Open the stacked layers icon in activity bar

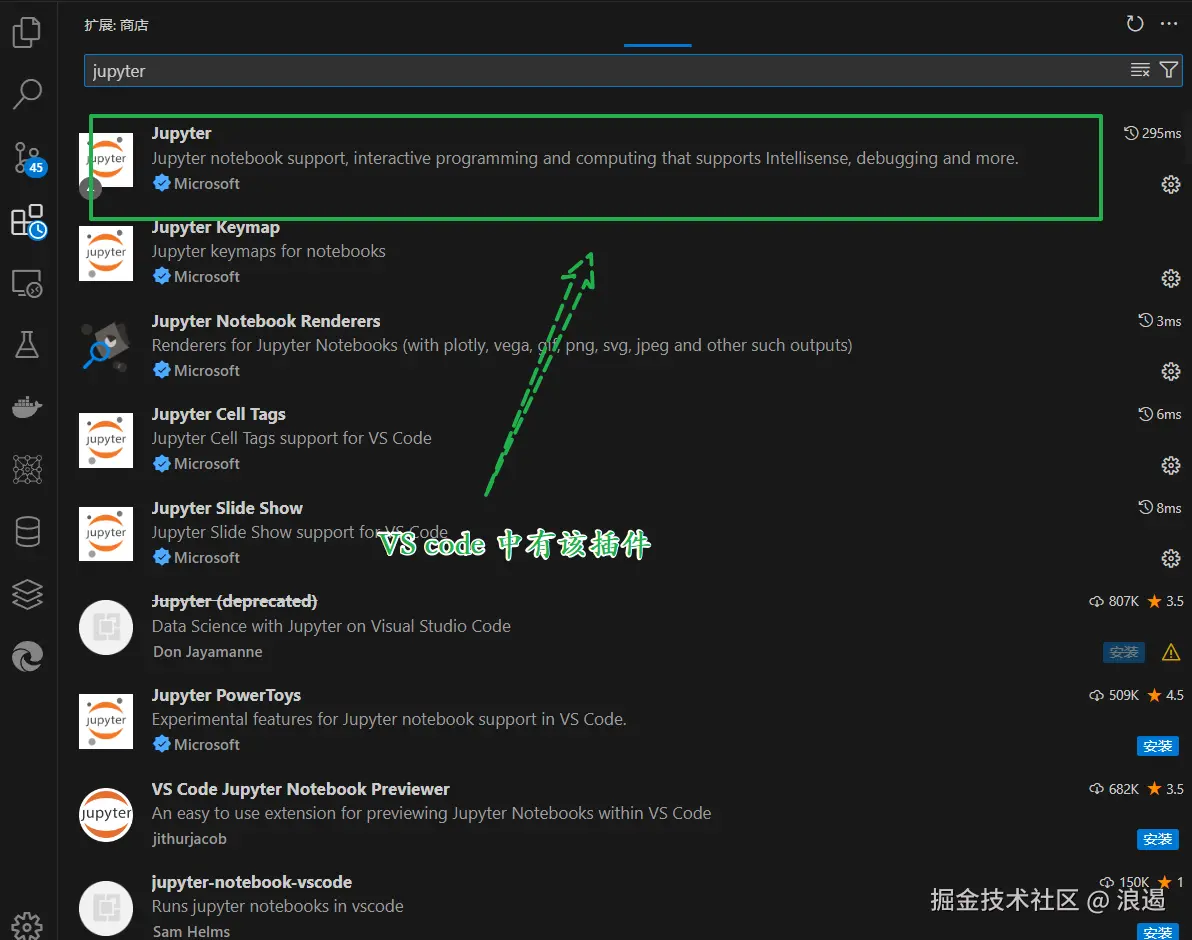[27, 594]
